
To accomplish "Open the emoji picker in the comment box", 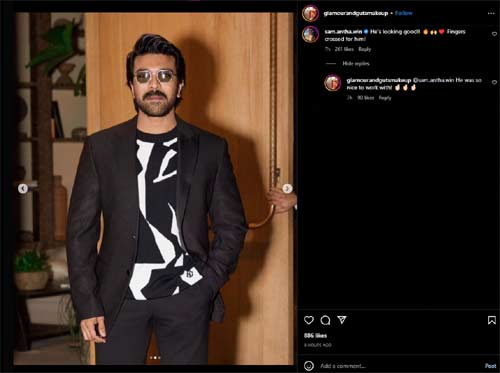I will coord(309,366).
